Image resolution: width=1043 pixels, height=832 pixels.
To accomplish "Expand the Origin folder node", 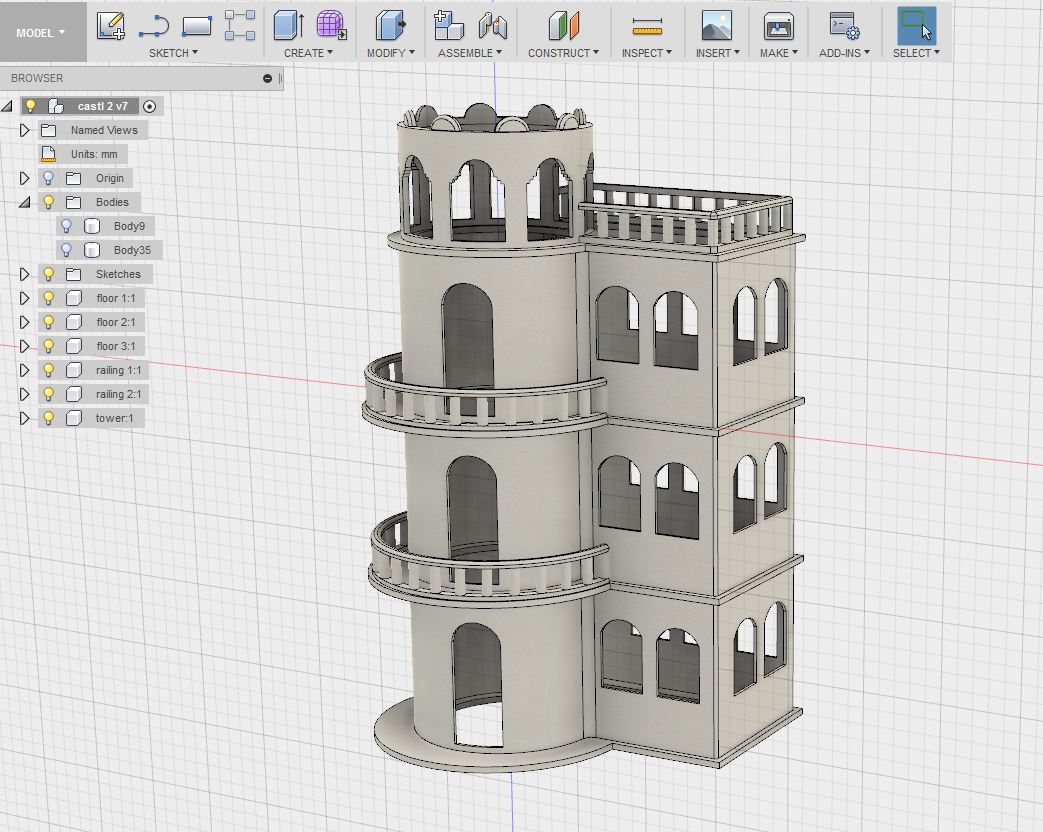I will (25, 178).
